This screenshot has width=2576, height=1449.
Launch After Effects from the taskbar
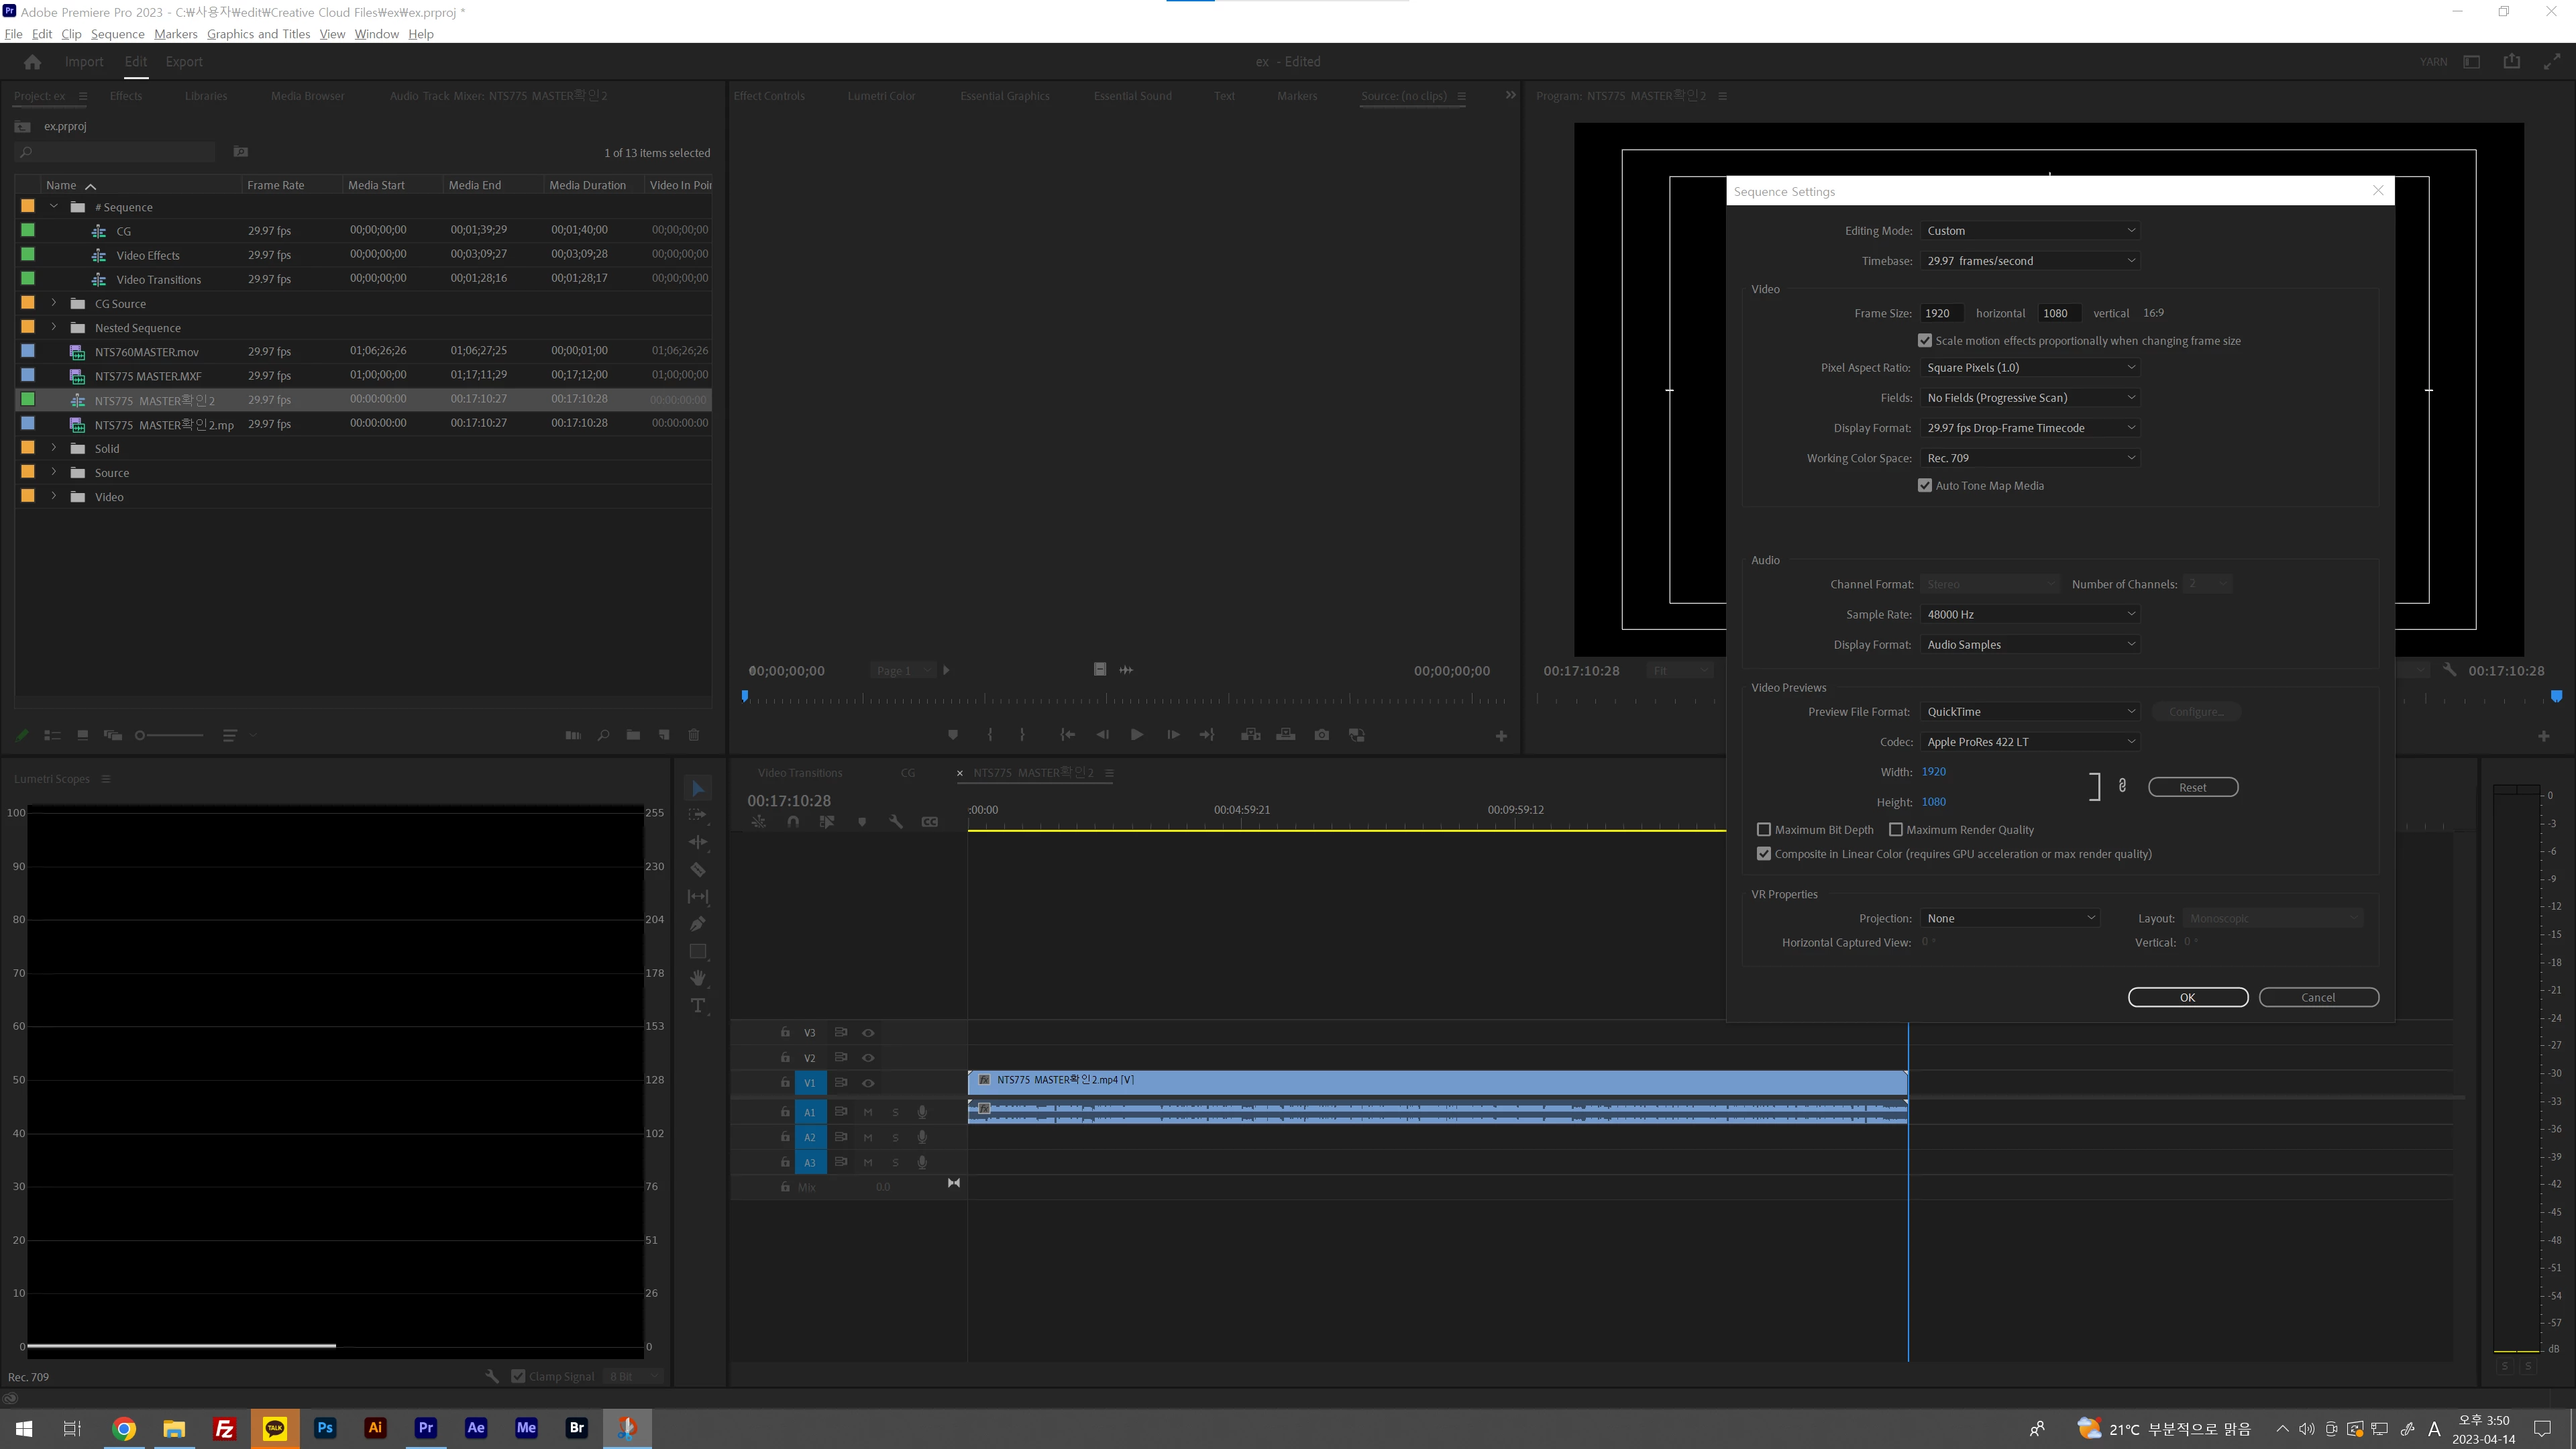476,1427
